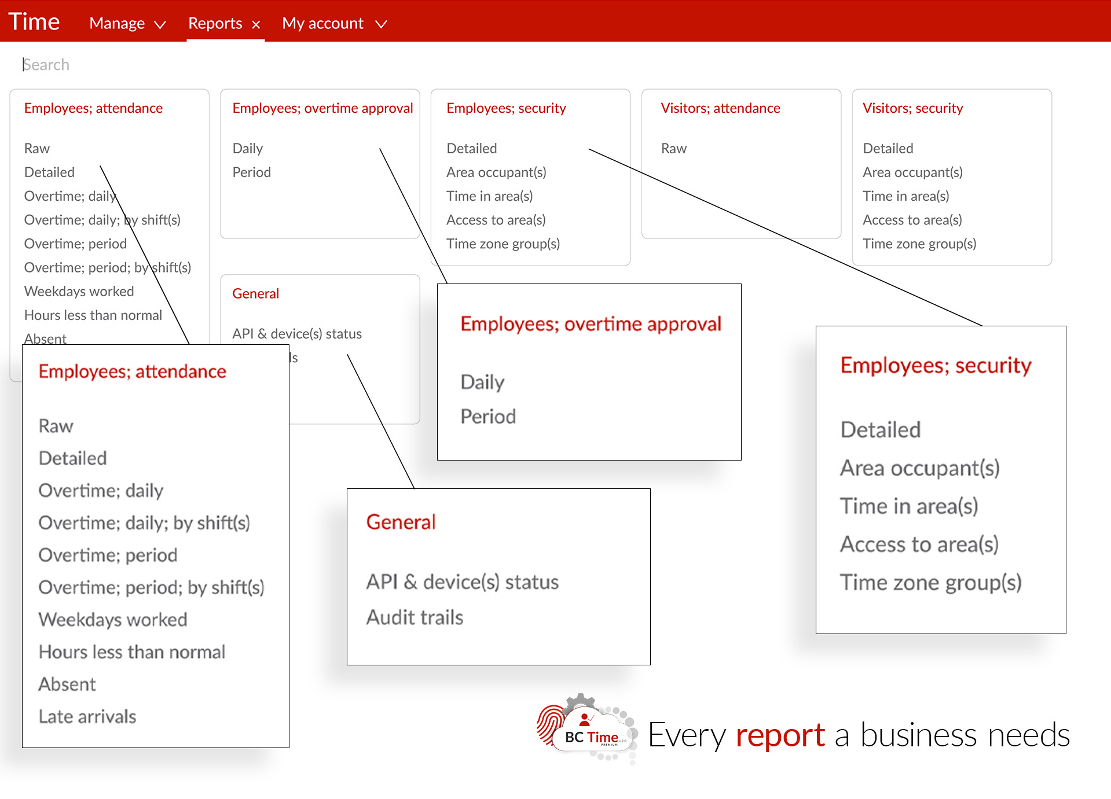This screenshot has width=1111, height=799.
Task: Open Detailed in the small Employees; security card
Action: click(x=471, y=148)
